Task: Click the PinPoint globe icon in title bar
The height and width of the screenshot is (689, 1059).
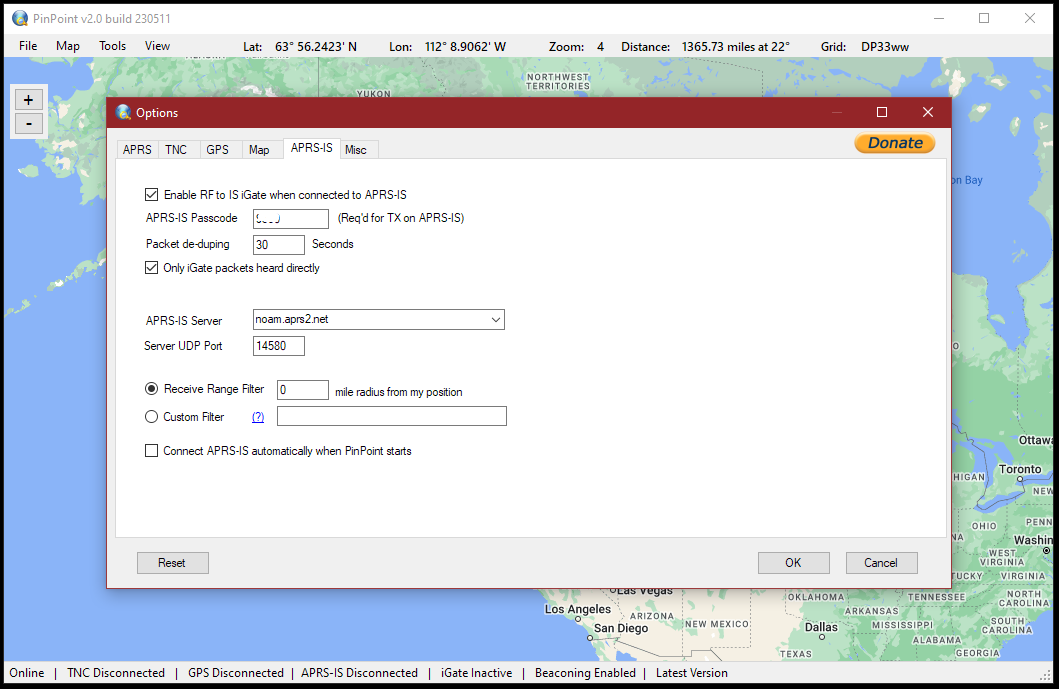Action: click(x=13, y=18)
